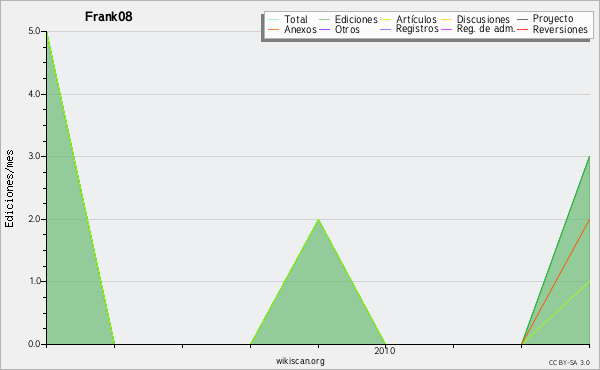This screenshot has height=370, width=600.
Task: Click the 1.0 y-axis value
Action: point(34,282)
